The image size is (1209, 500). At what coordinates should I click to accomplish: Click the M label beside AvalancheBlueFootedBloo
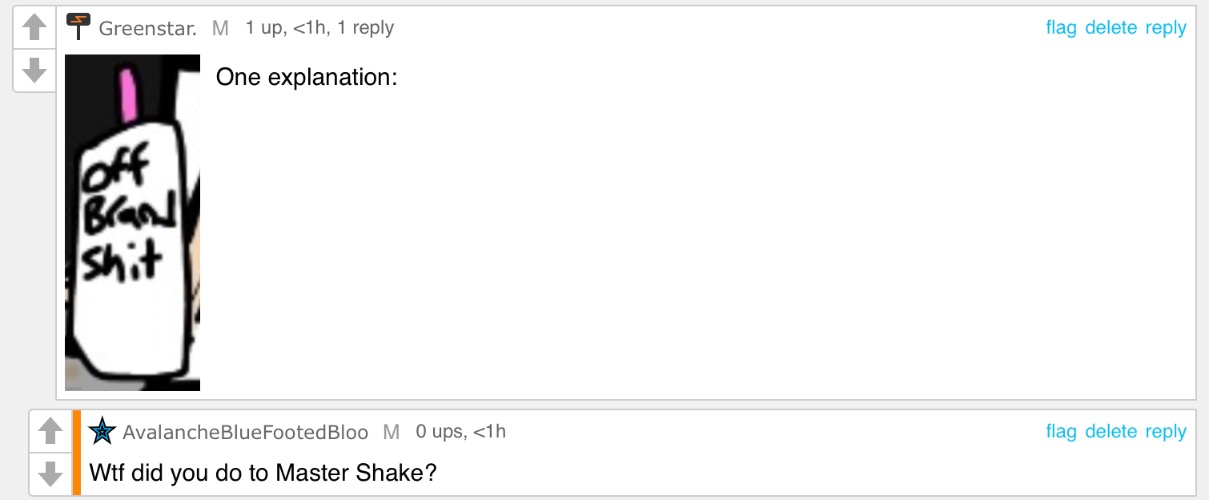pyautogui.click(x=391, y=432)
